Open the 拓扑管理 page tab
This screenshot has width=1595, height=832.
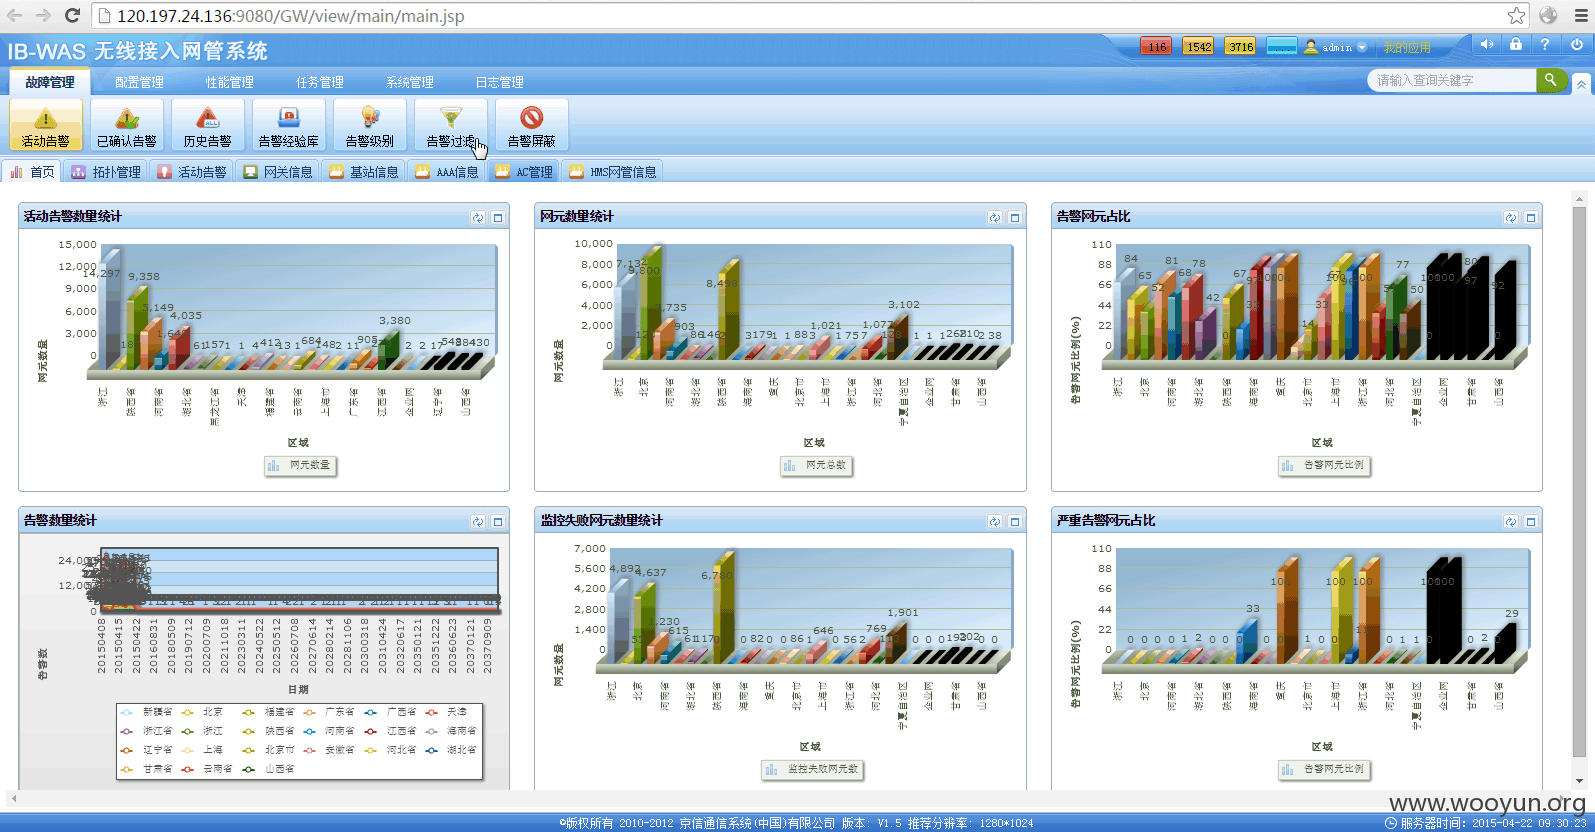coord(106,172)
